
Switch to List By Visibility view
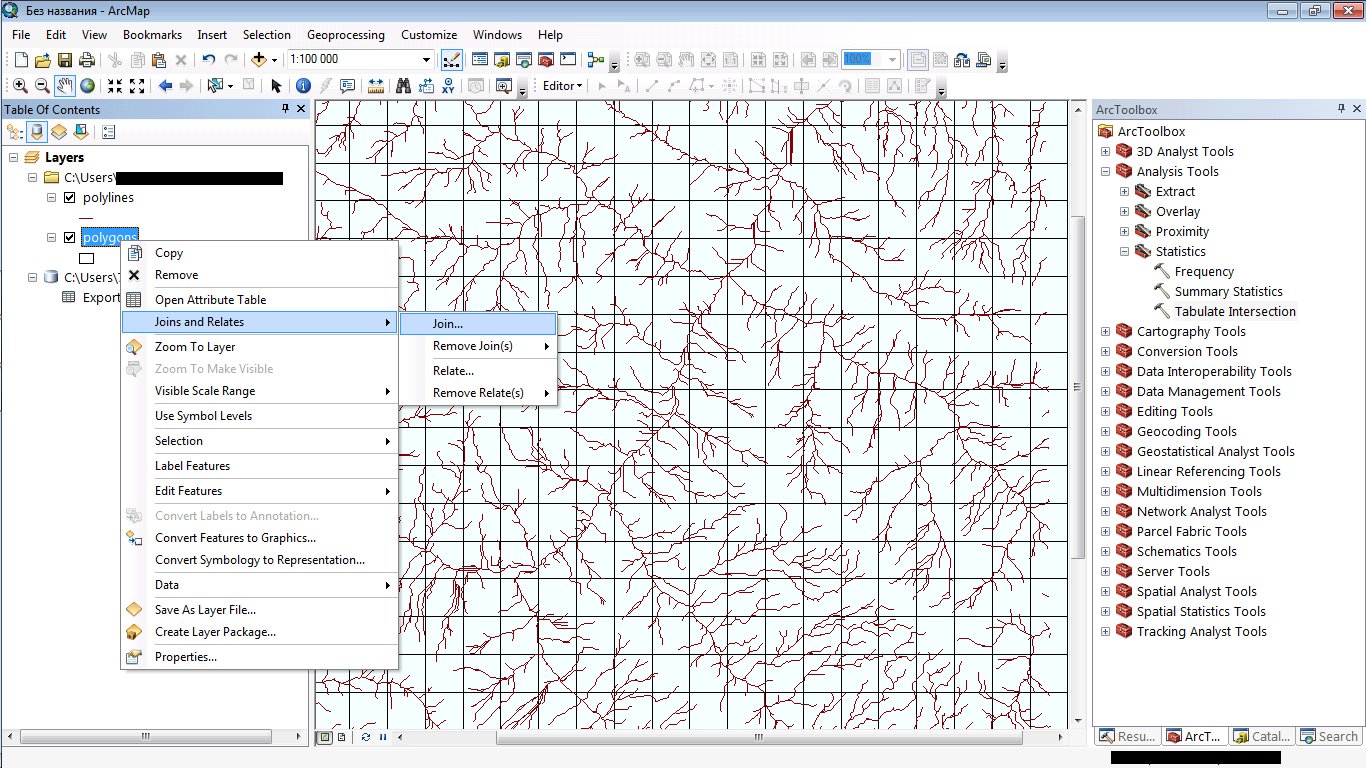(x=59, y=132)
